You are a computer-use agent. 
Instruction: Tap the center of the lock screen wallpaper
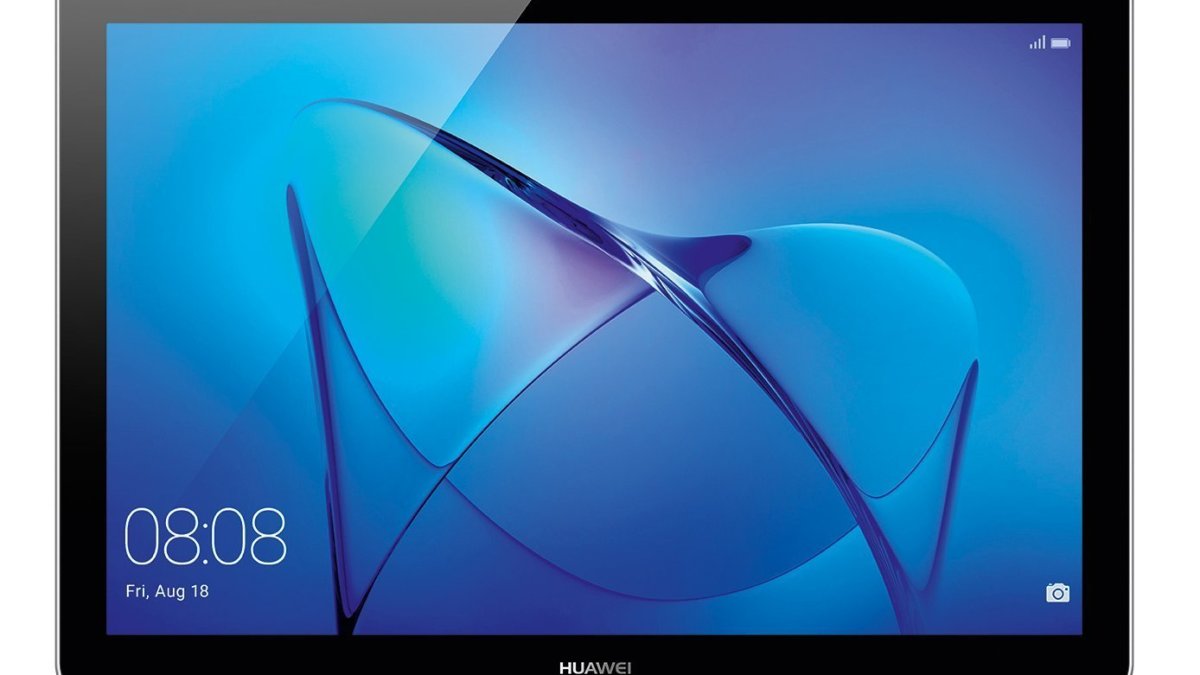pyautogui.click(x=594, y=328)
